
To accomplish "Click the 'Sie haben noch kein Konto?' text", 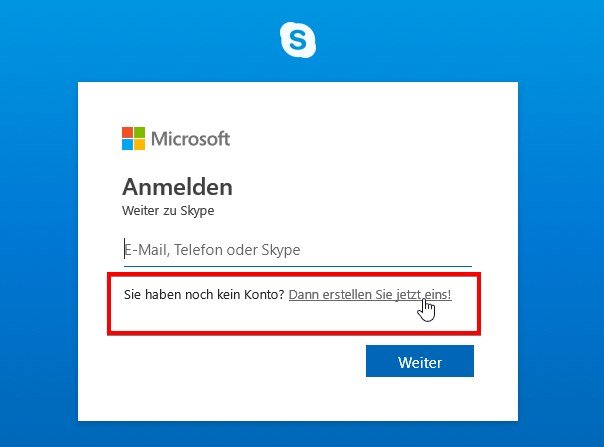I will (204, 294).
